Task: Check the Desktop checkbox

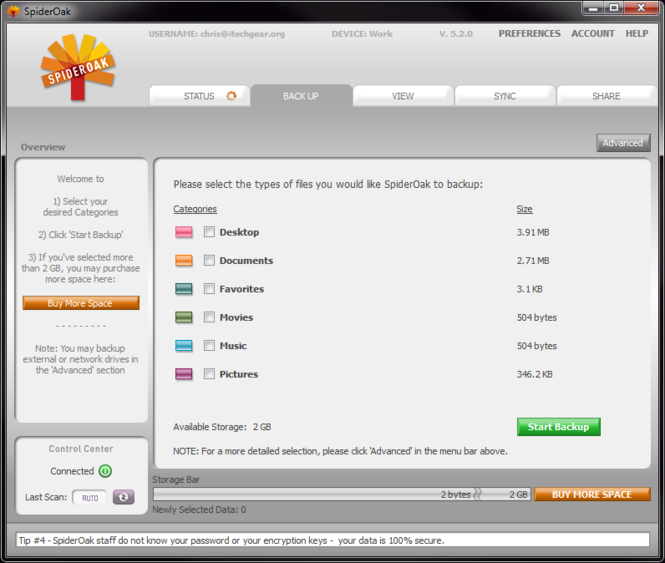Action: click(x=209, y=232)
